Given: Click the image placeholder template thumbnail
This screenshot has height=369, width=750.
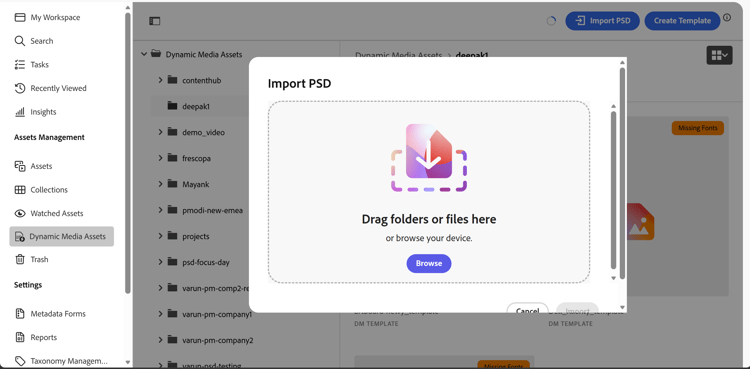Looking at the screenshot, I should [640, 221].
